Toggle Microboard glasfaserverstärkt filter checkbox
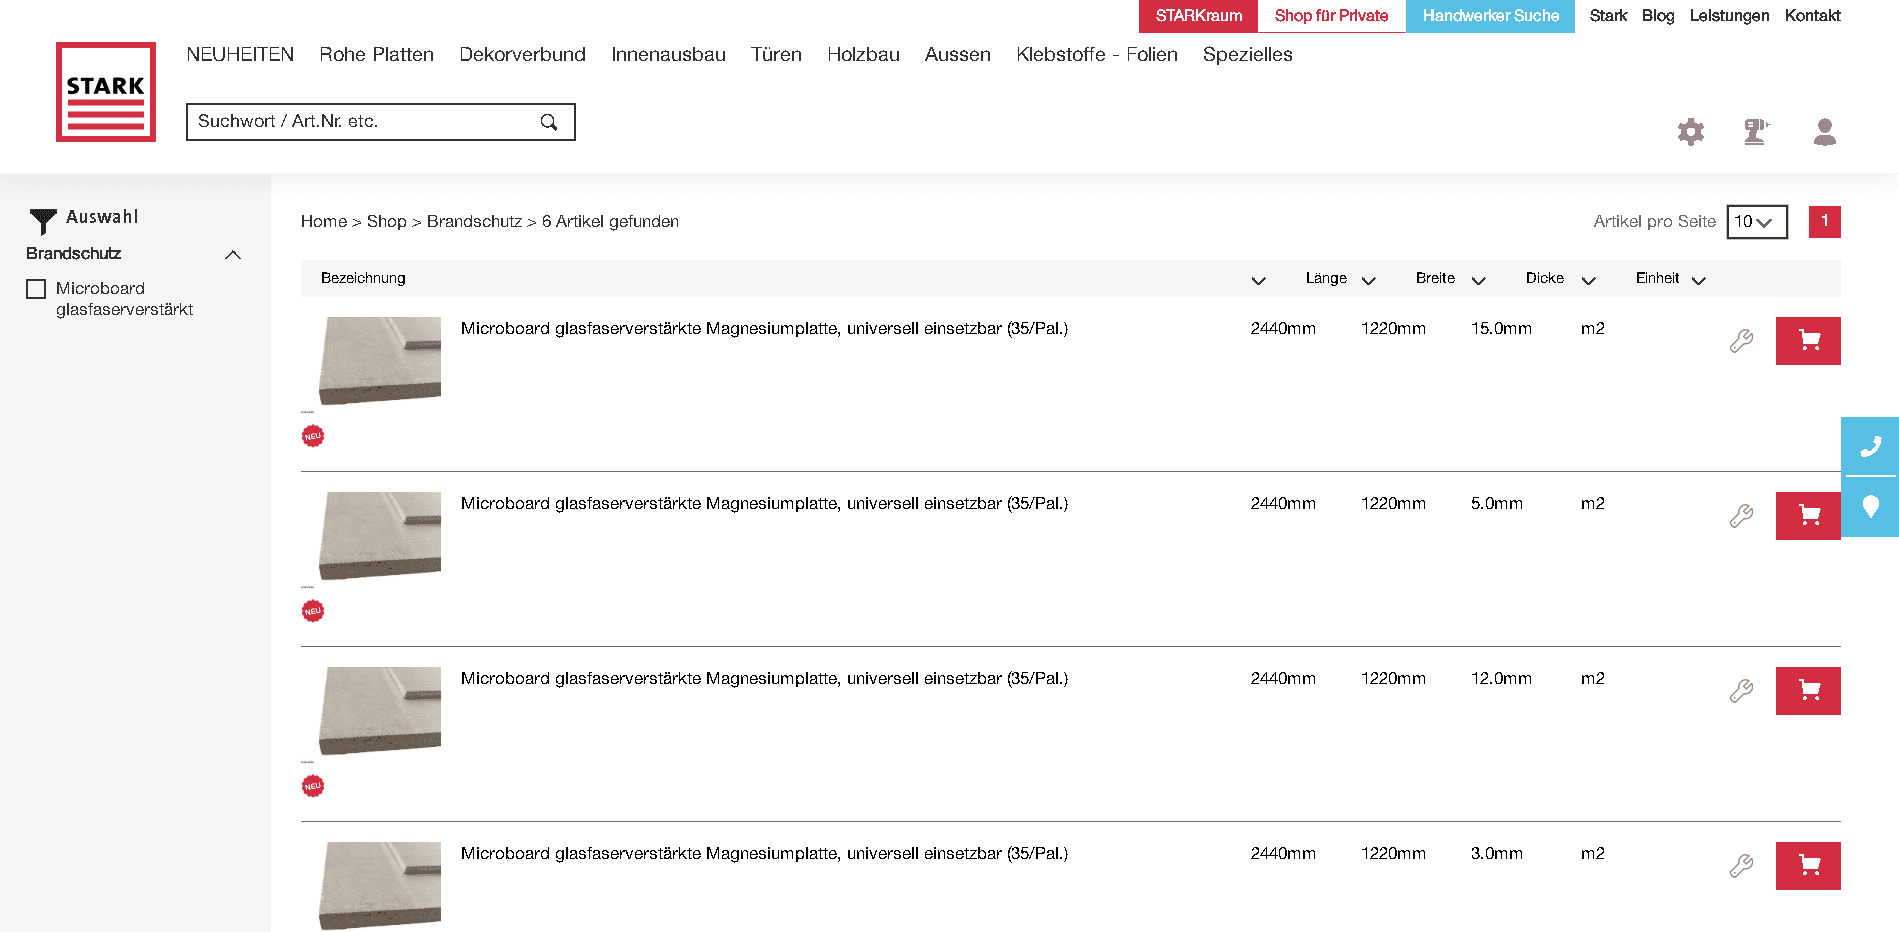This screenshot has width=1899, height=932. coord(36,289)
